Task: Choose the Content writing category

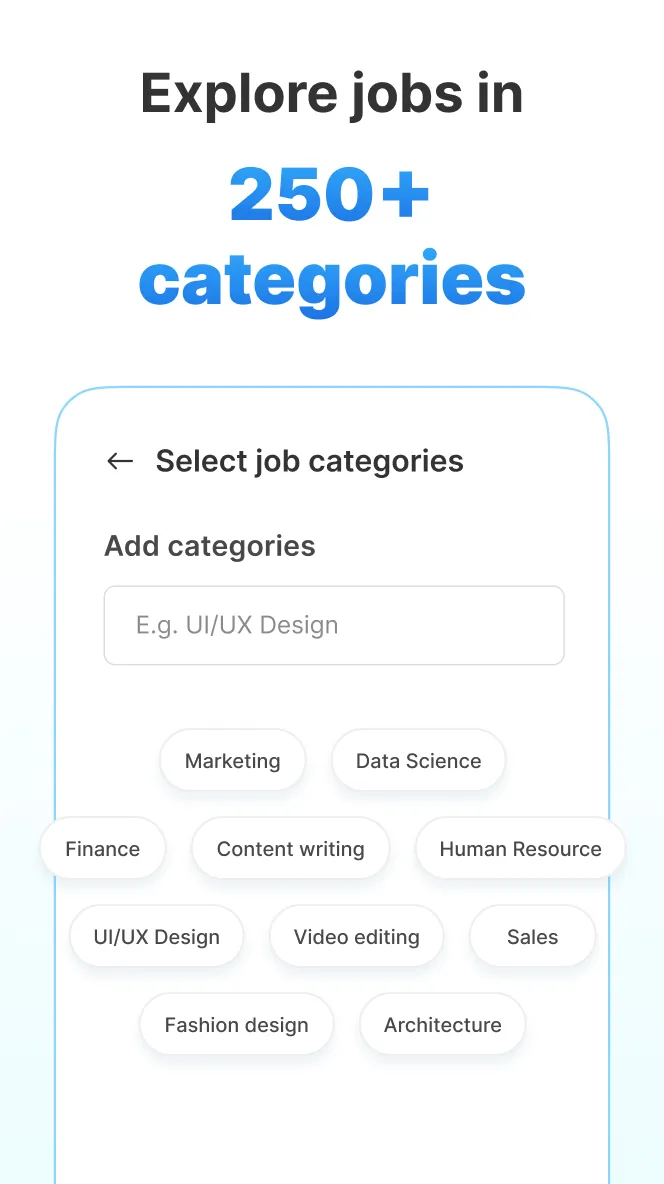Action: tap(291, 848)
